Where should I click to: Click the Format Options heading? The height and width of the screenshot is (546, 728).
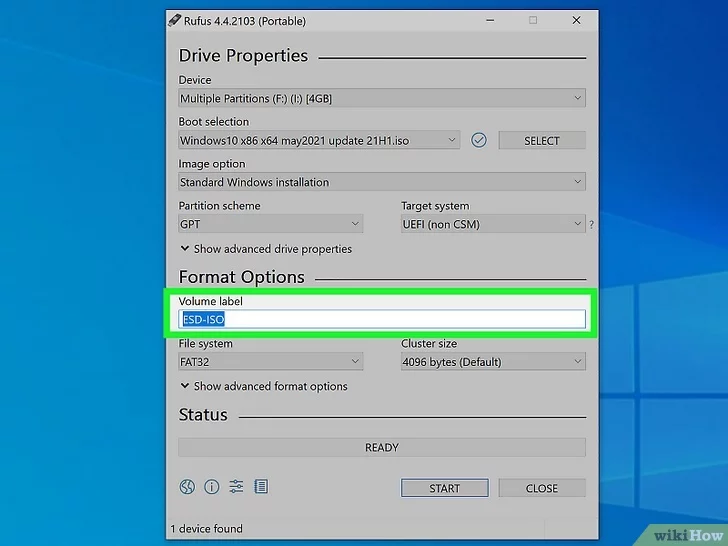(241, 277)
